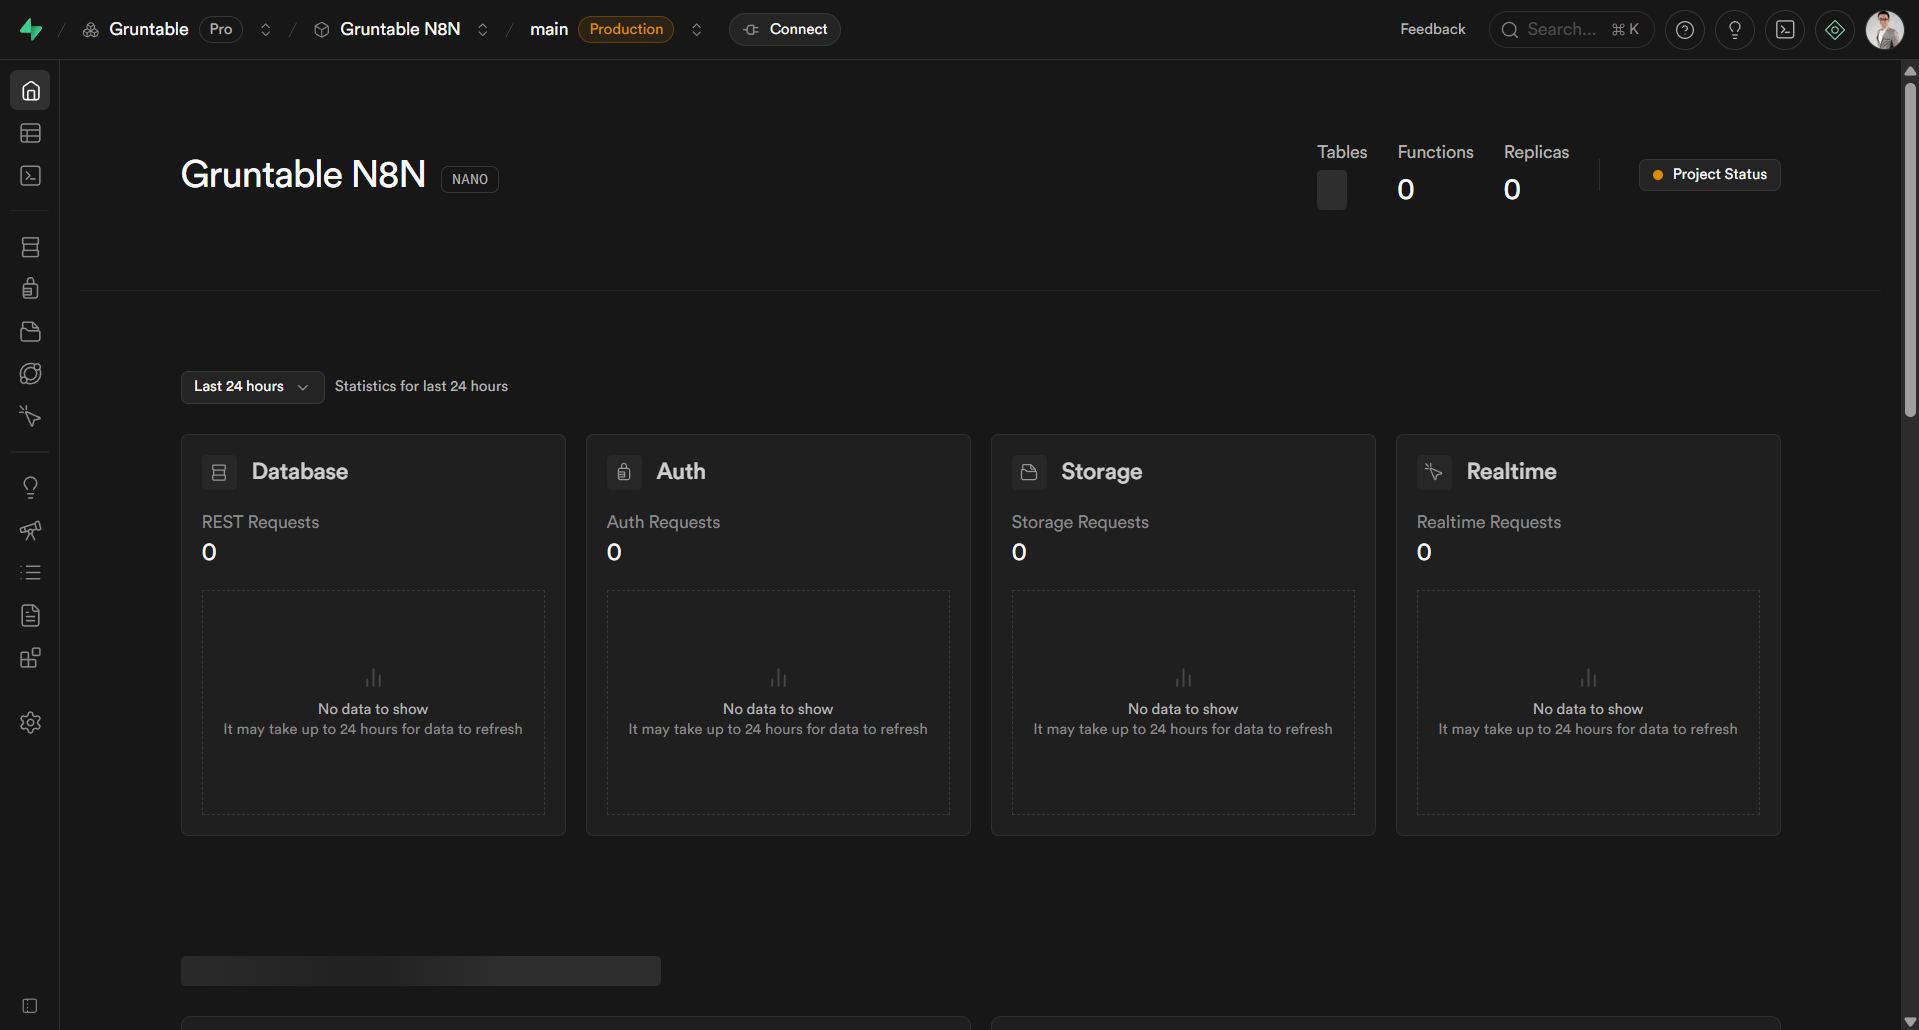Focus the Search field in the top bar

pyautogui.click(x=1572, y=30)
